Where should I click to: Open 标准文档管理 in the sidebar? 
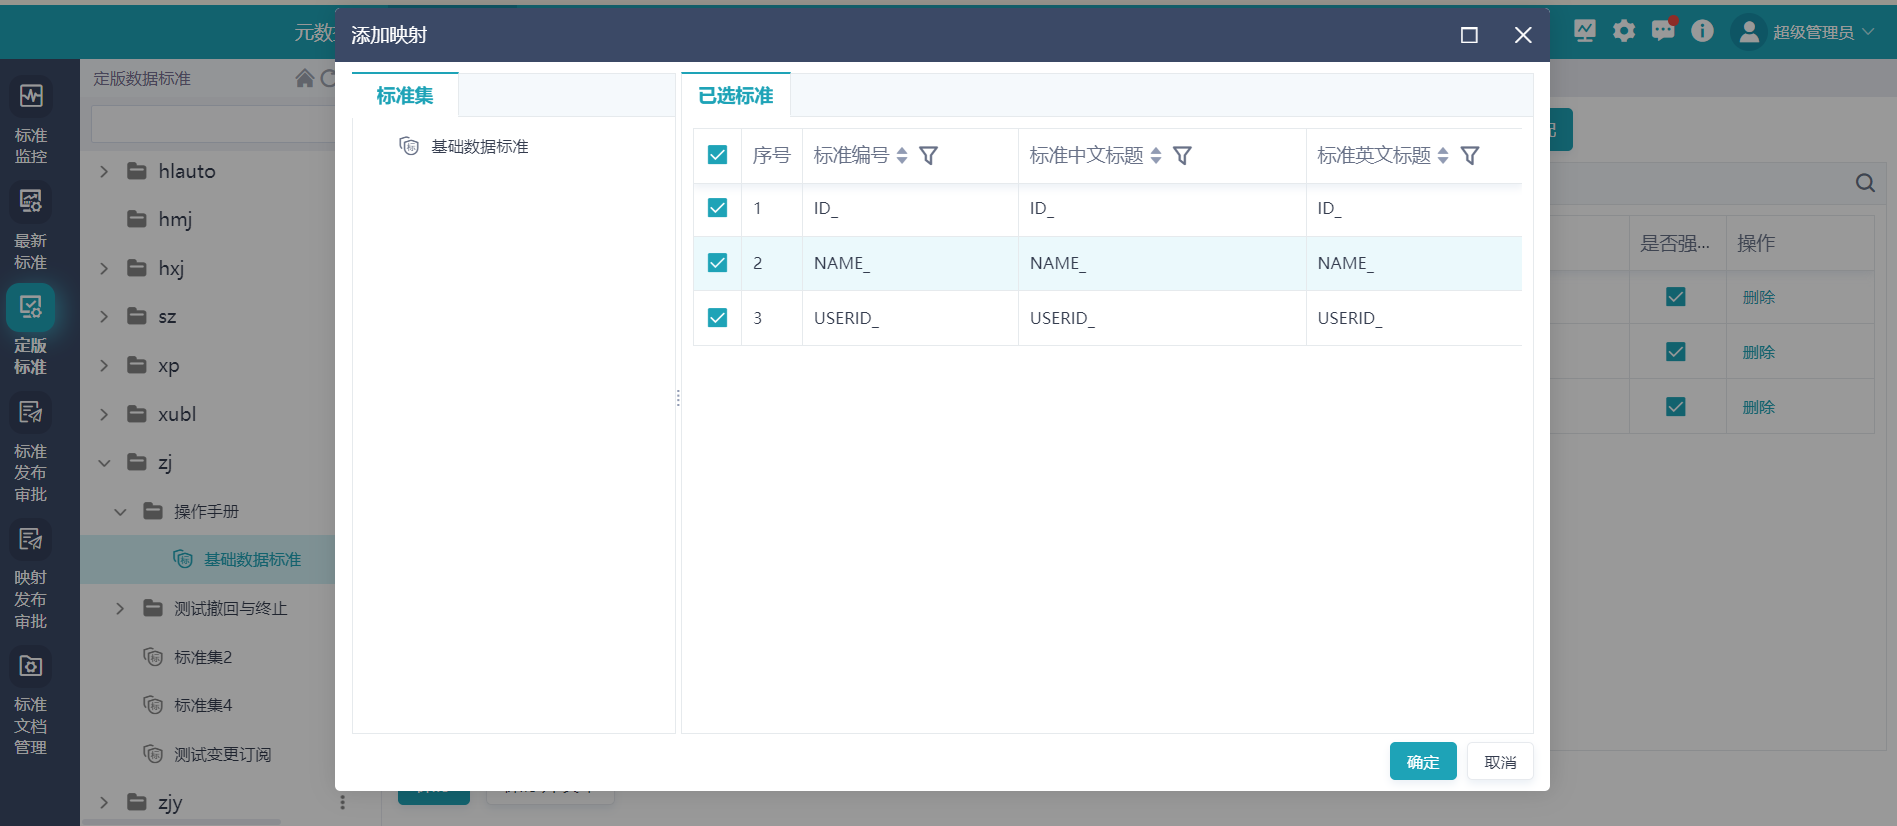point(31,667)
